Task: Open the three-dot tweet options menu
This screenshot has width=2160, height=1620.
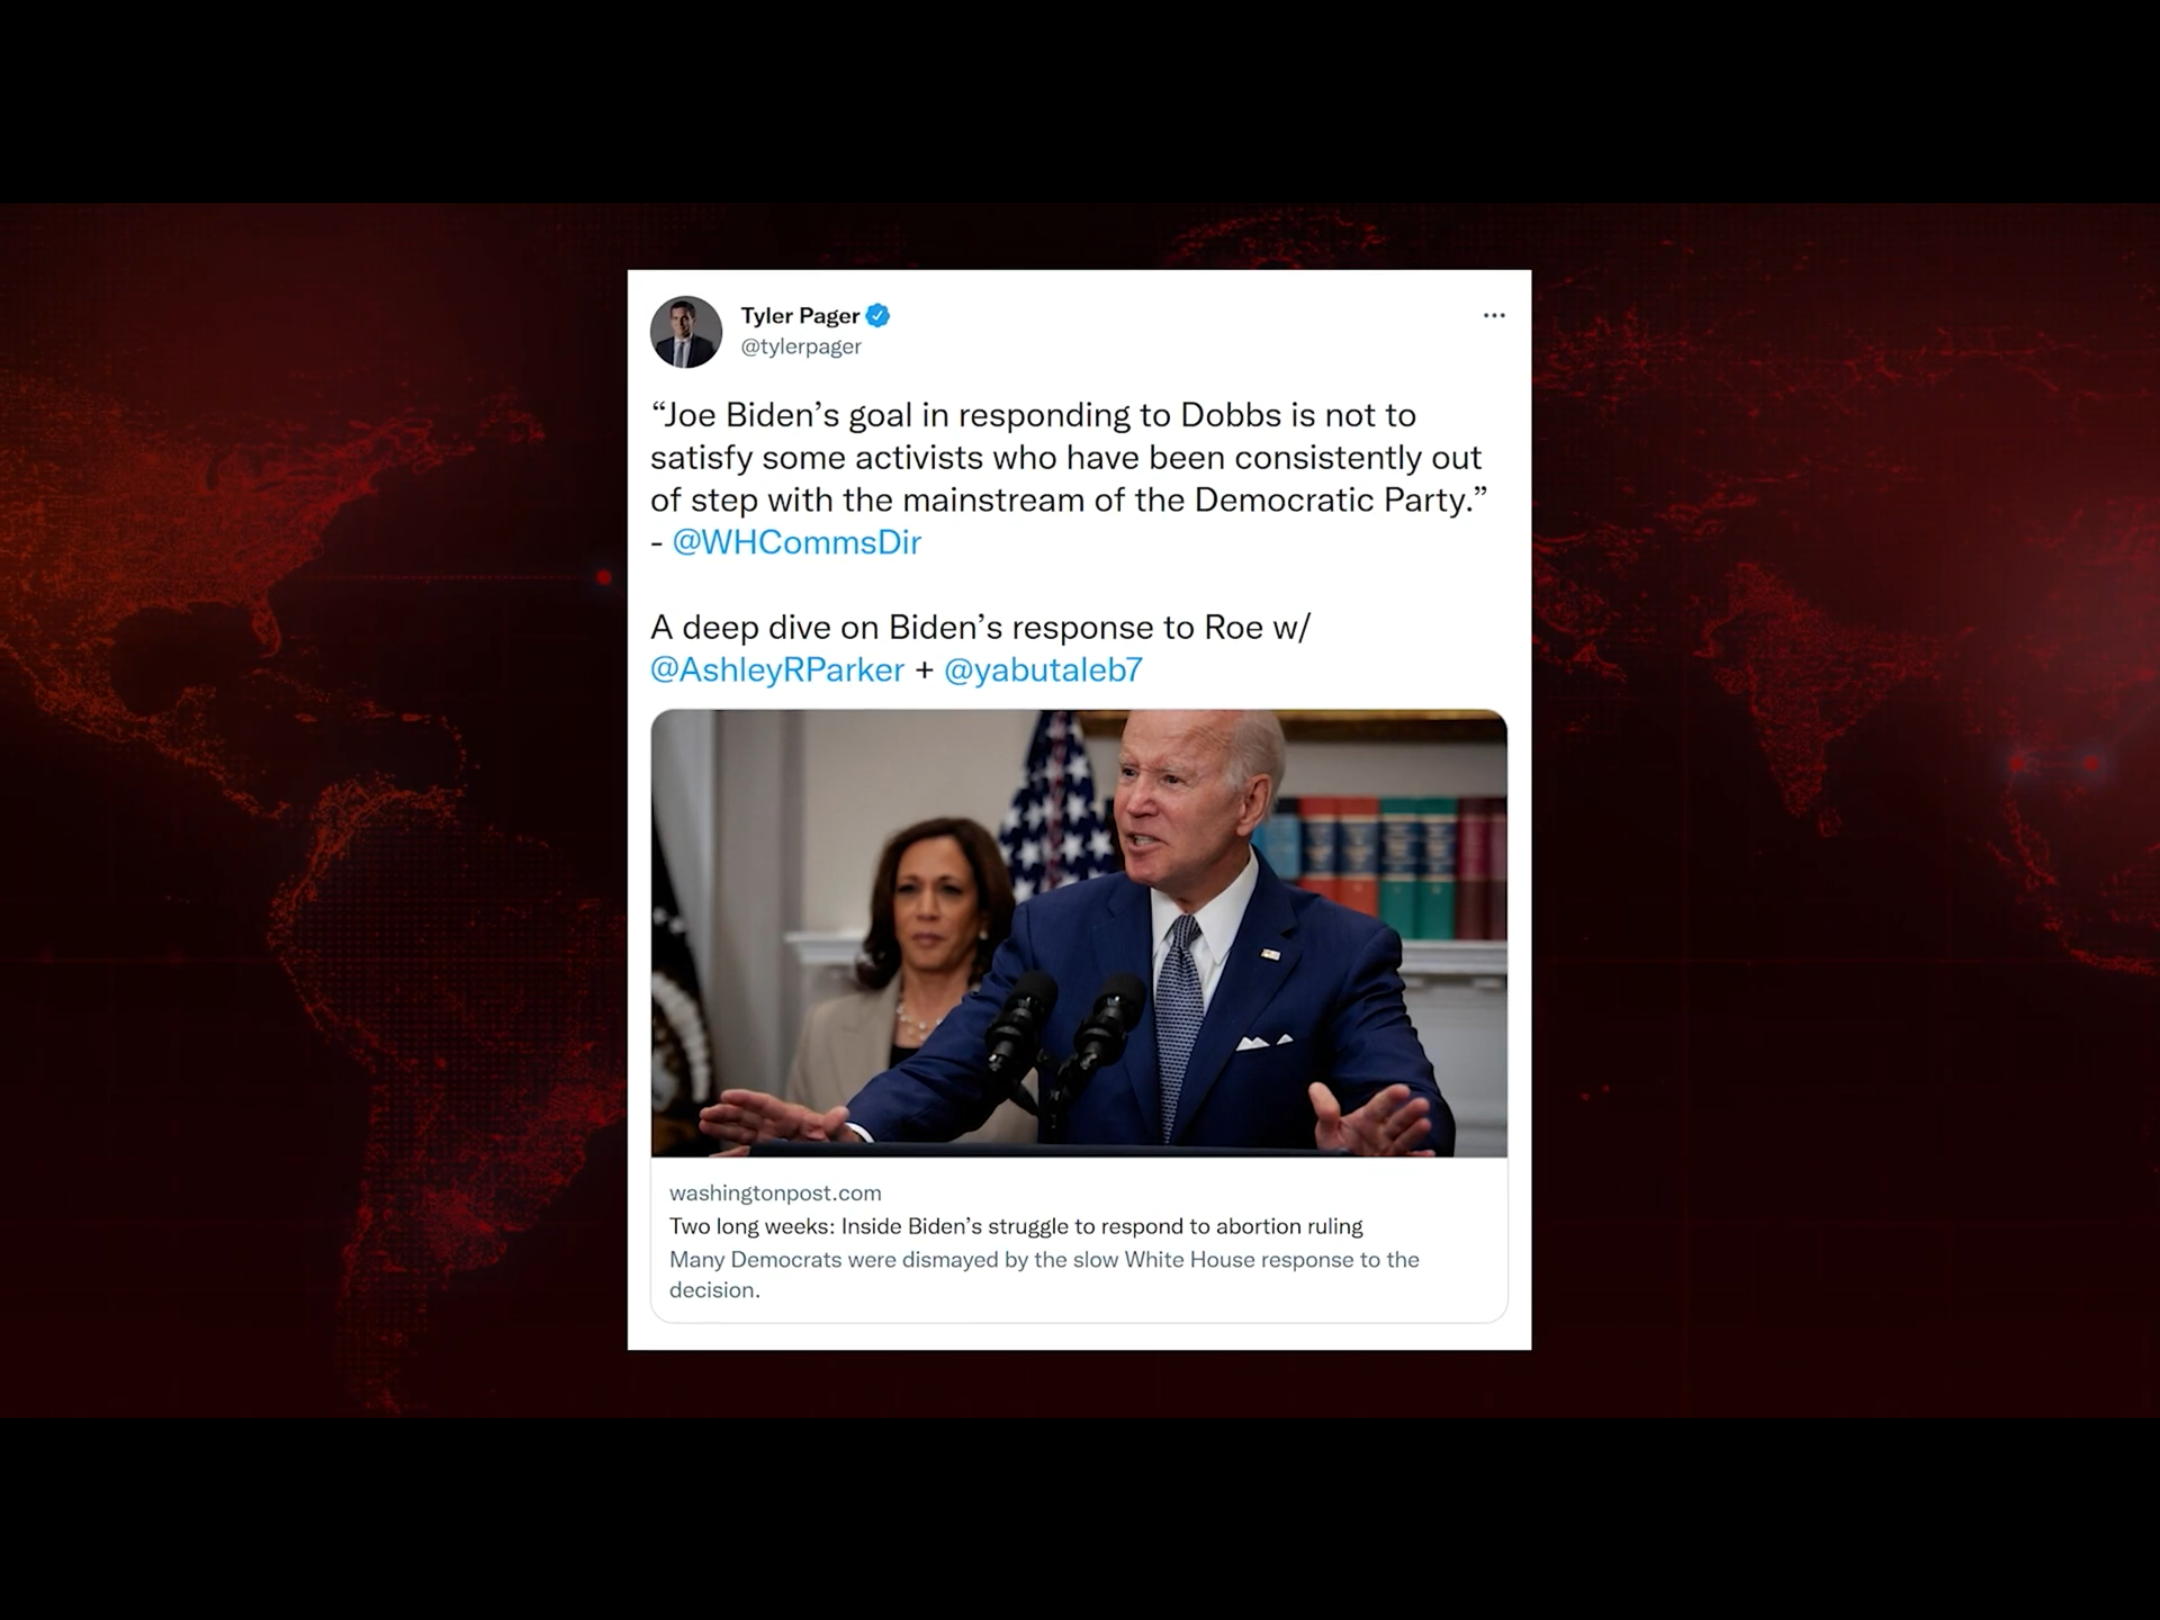Action: click(1494, 315)
